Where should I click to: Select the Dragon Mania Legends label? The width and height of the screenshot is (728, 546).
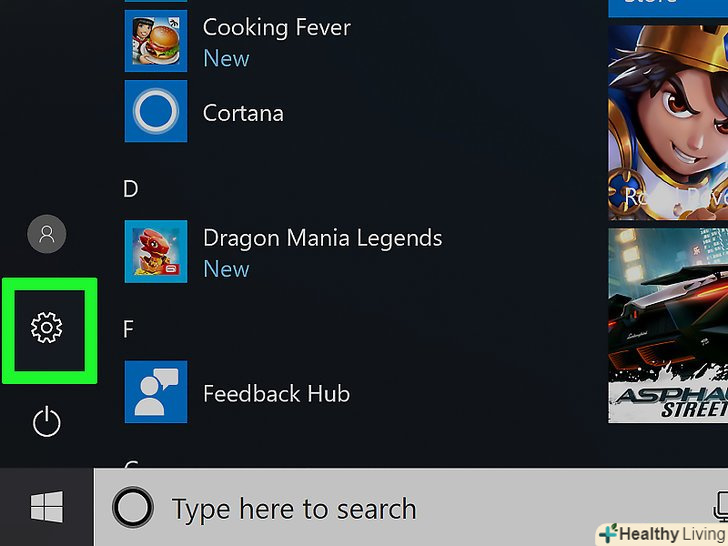[x=323, y=238]
